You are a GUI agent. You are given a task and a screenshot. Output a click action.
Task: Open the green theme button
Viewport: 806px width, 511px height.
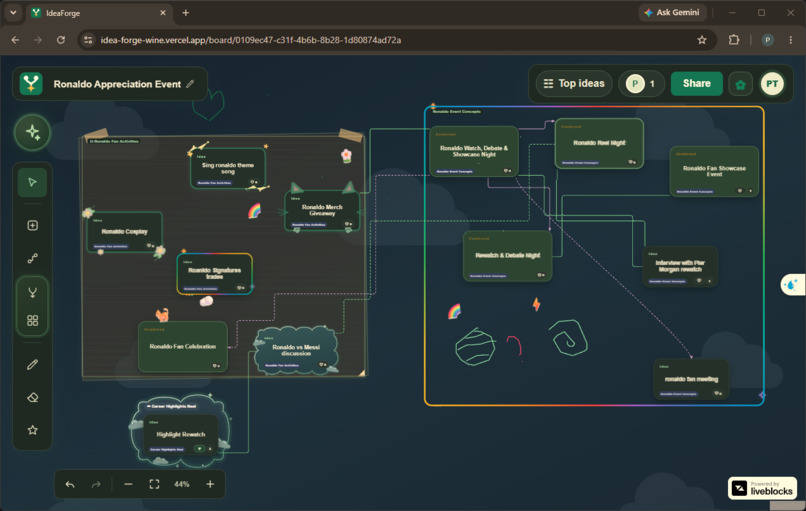(x=741, y=84)
